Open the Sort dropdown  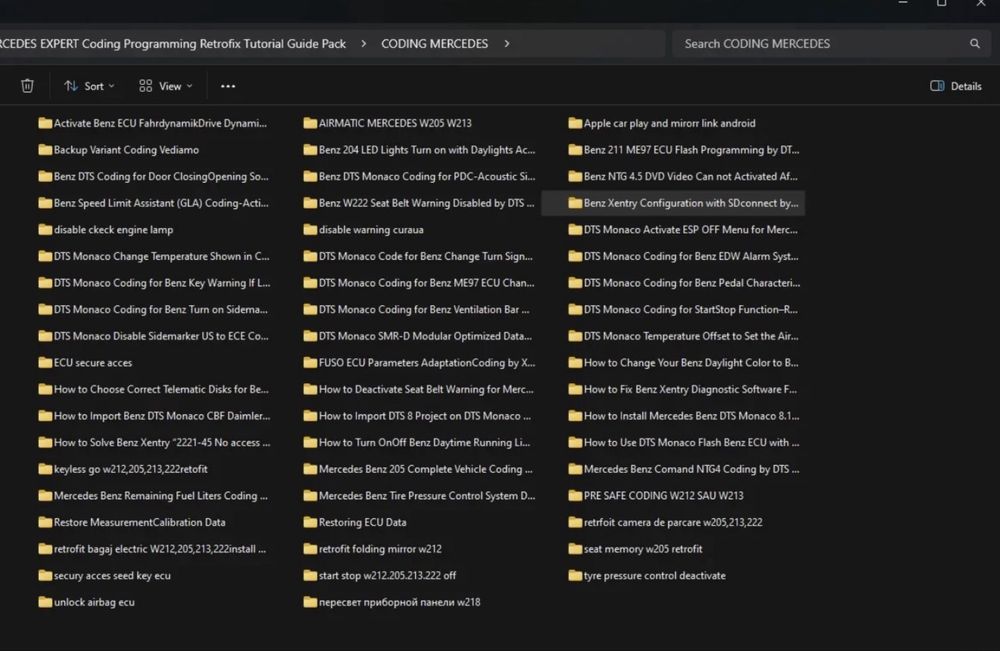[89, 85]
